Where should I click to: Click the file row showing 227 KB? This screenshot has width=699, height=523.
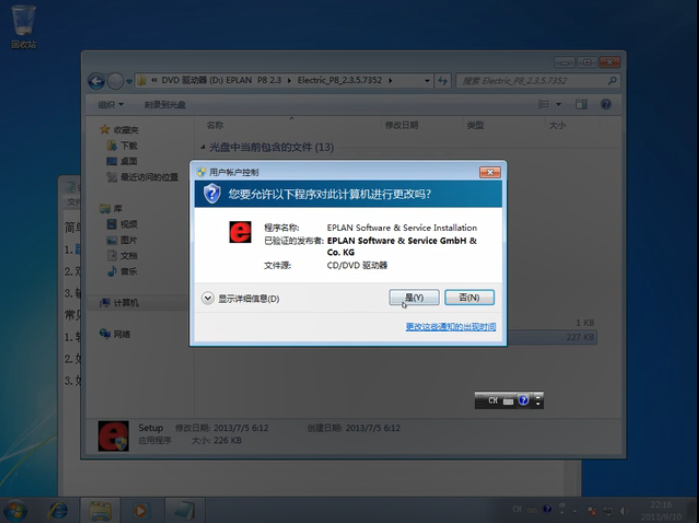pos(552,337)
